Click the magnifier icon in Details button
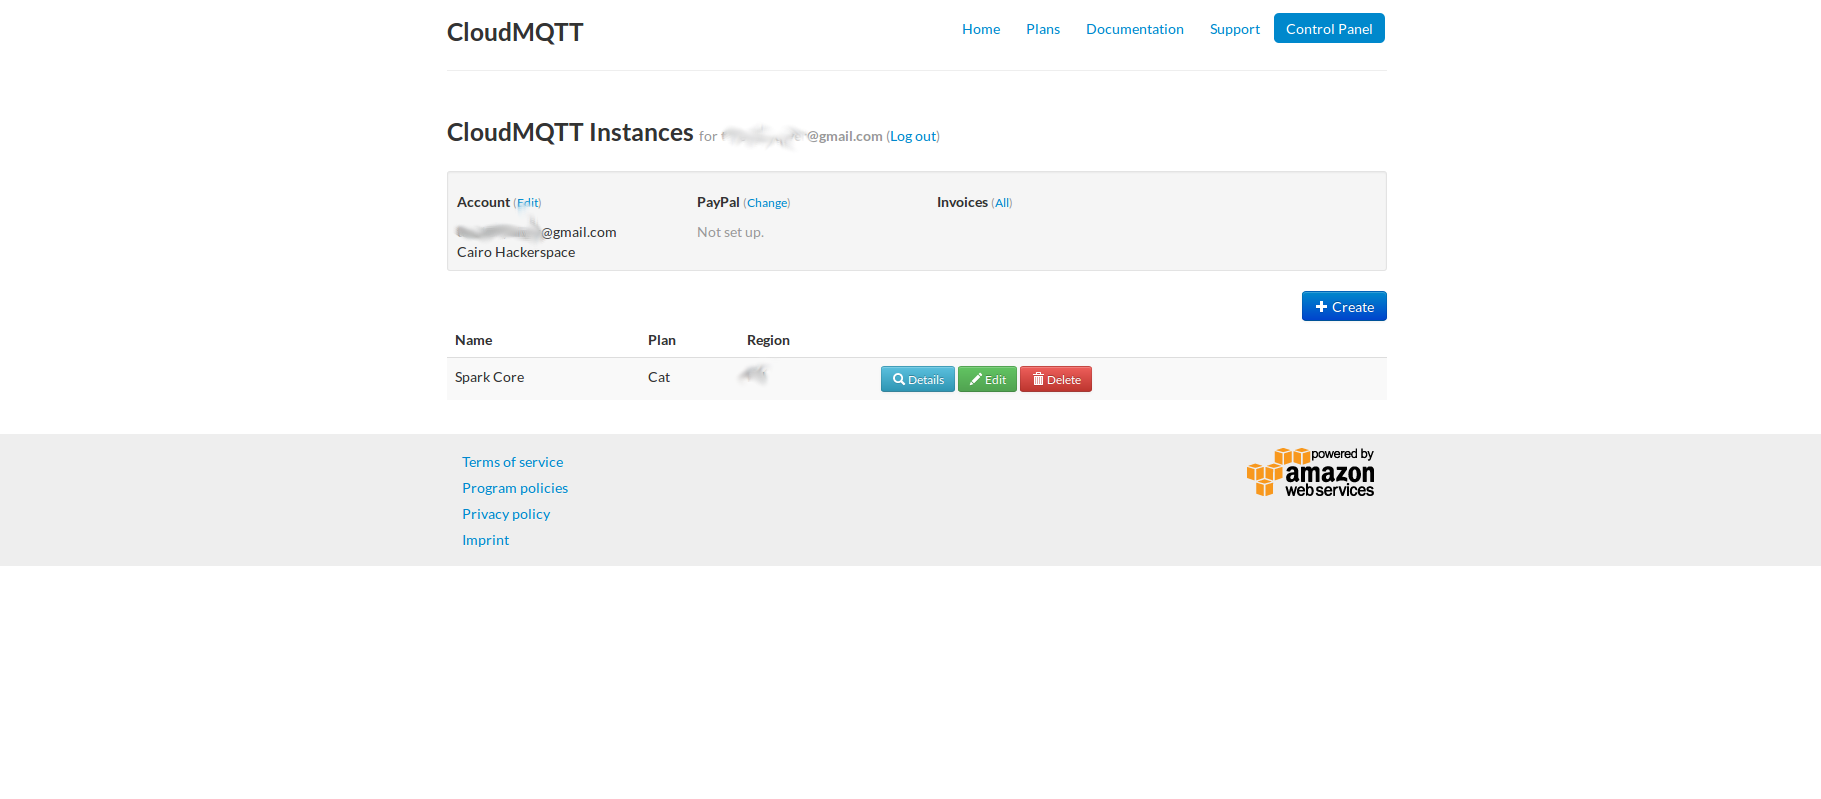Screen dimensions: 1821x799 click(x=899, y=379)
